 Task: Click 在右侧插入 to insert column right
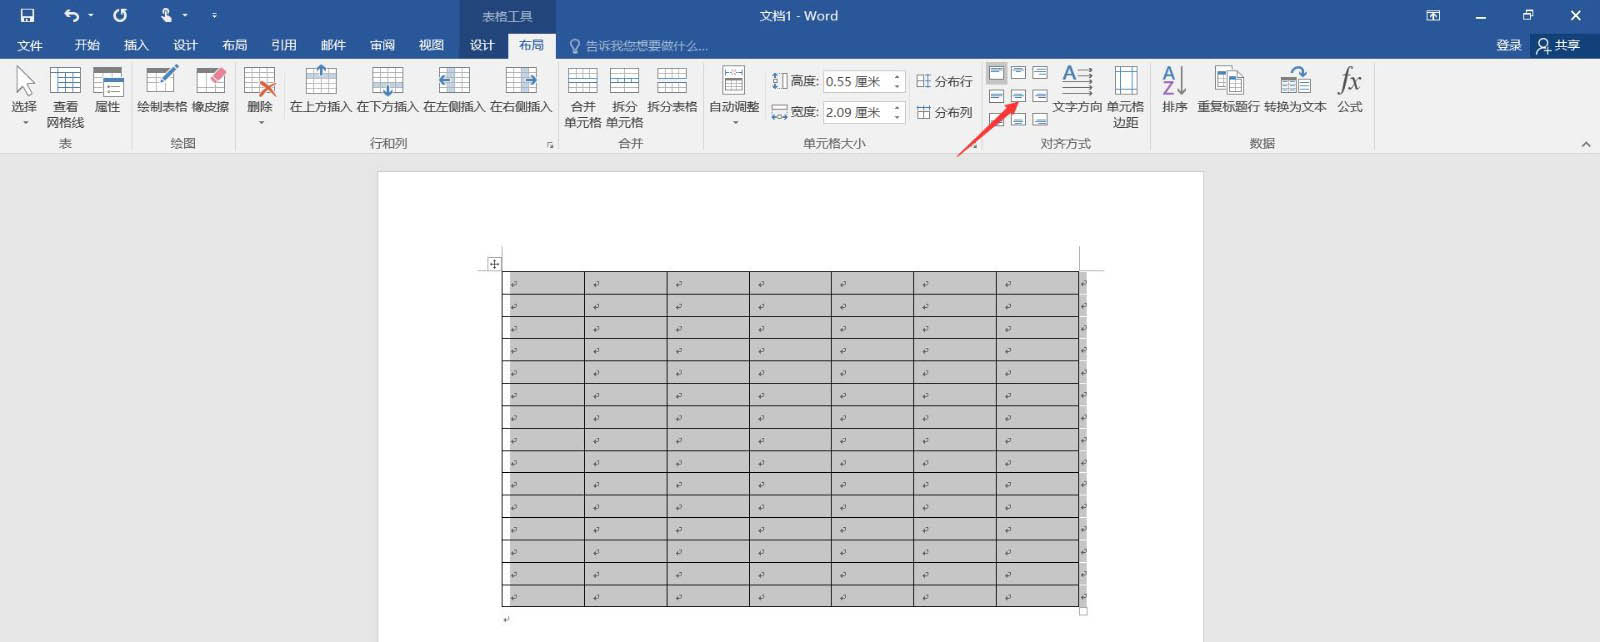tap(521, 90)
